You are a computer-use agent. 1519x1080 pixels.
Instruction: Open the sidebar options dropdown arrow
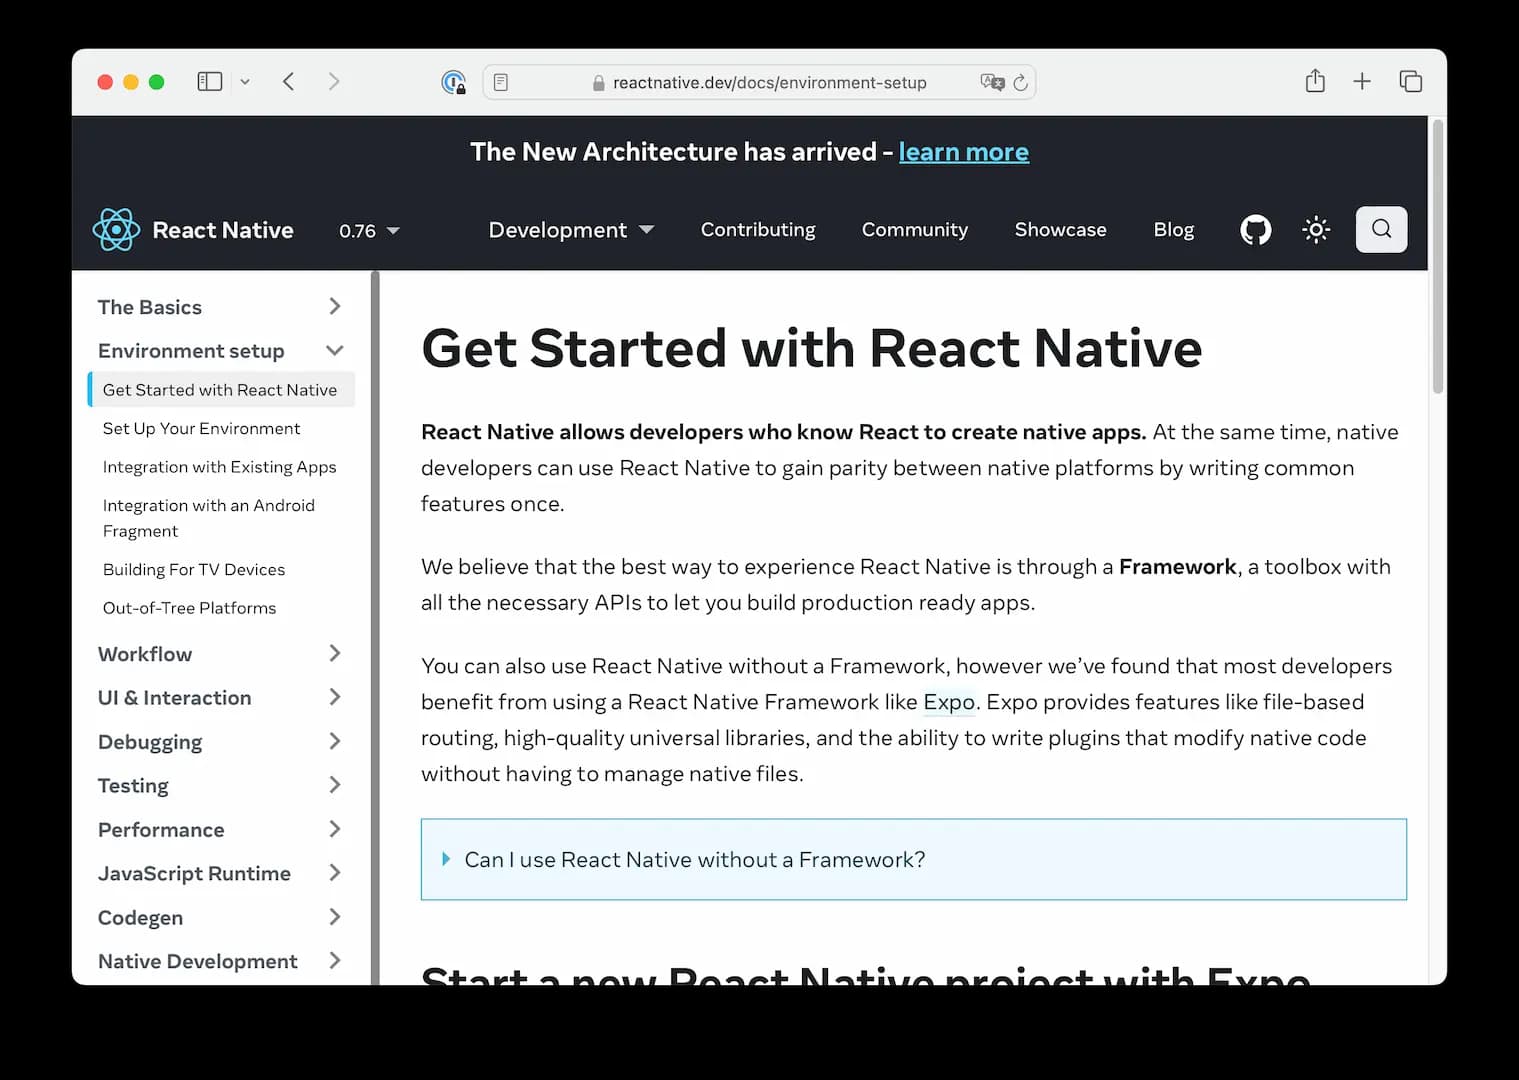[245, 82]
